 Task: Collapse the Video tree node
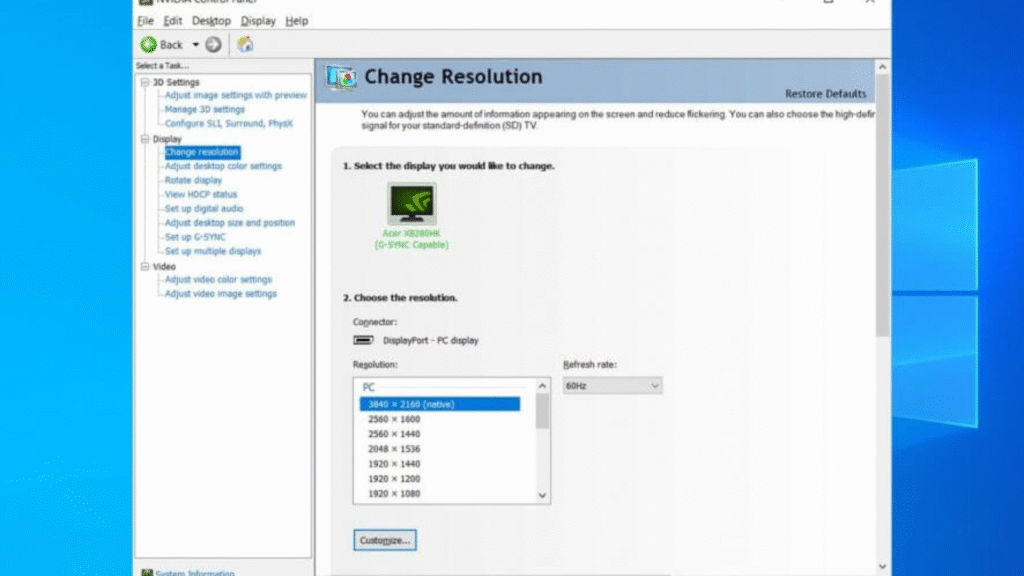145,267
